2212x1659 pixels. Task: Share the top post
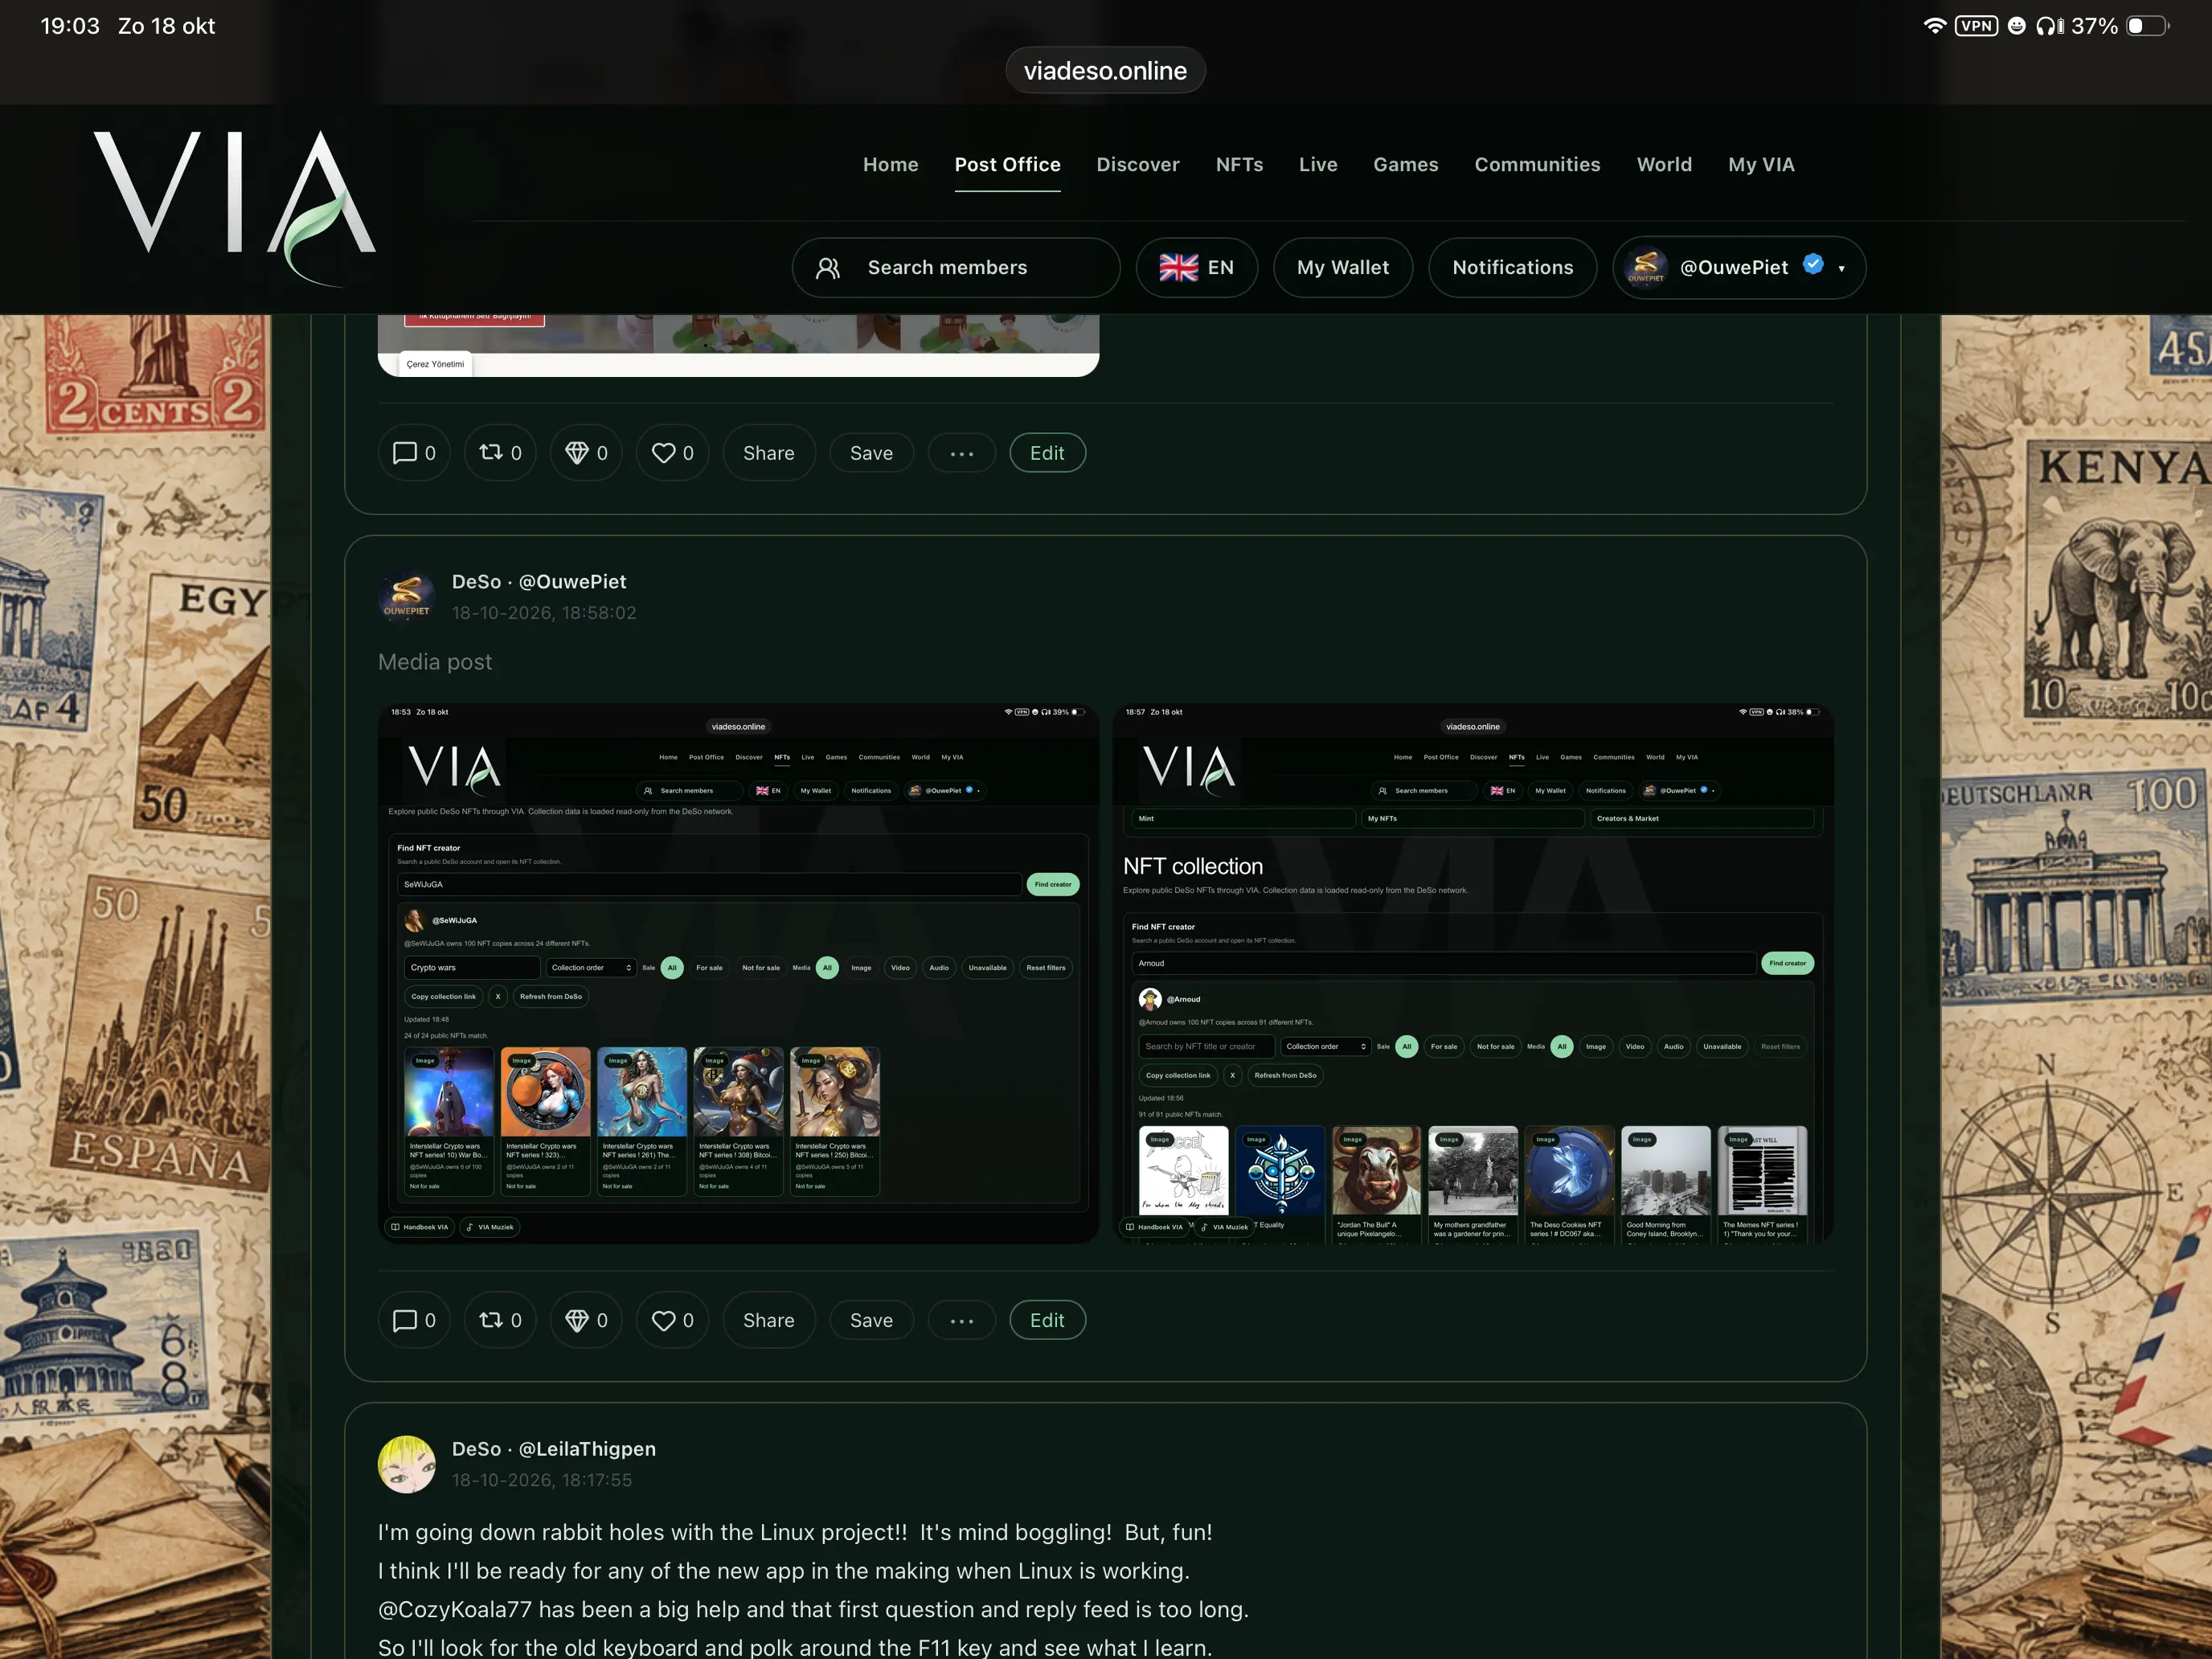pos(768,453)
